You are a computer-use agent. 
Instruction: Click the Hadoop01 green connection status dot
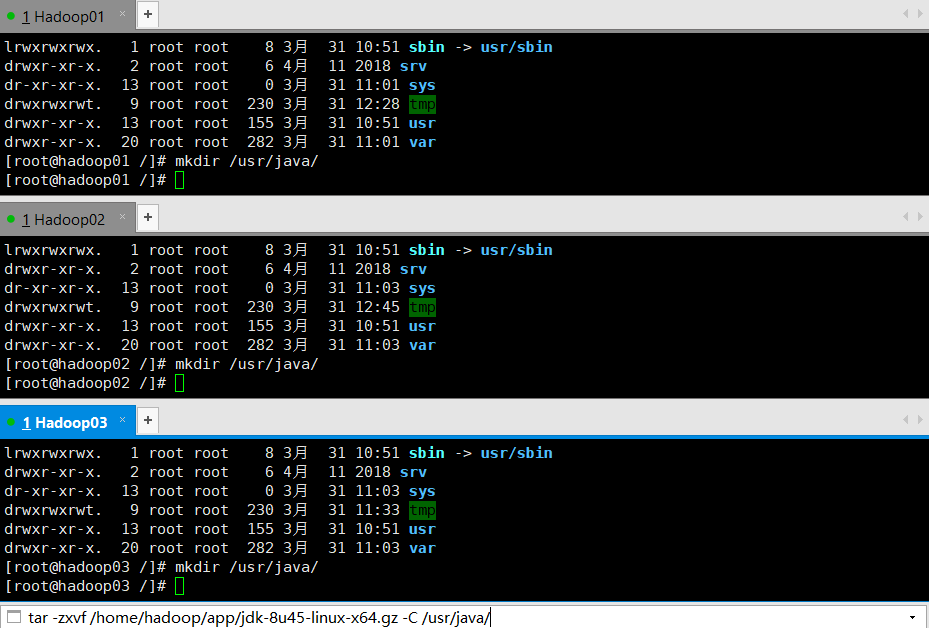point(11,16)
